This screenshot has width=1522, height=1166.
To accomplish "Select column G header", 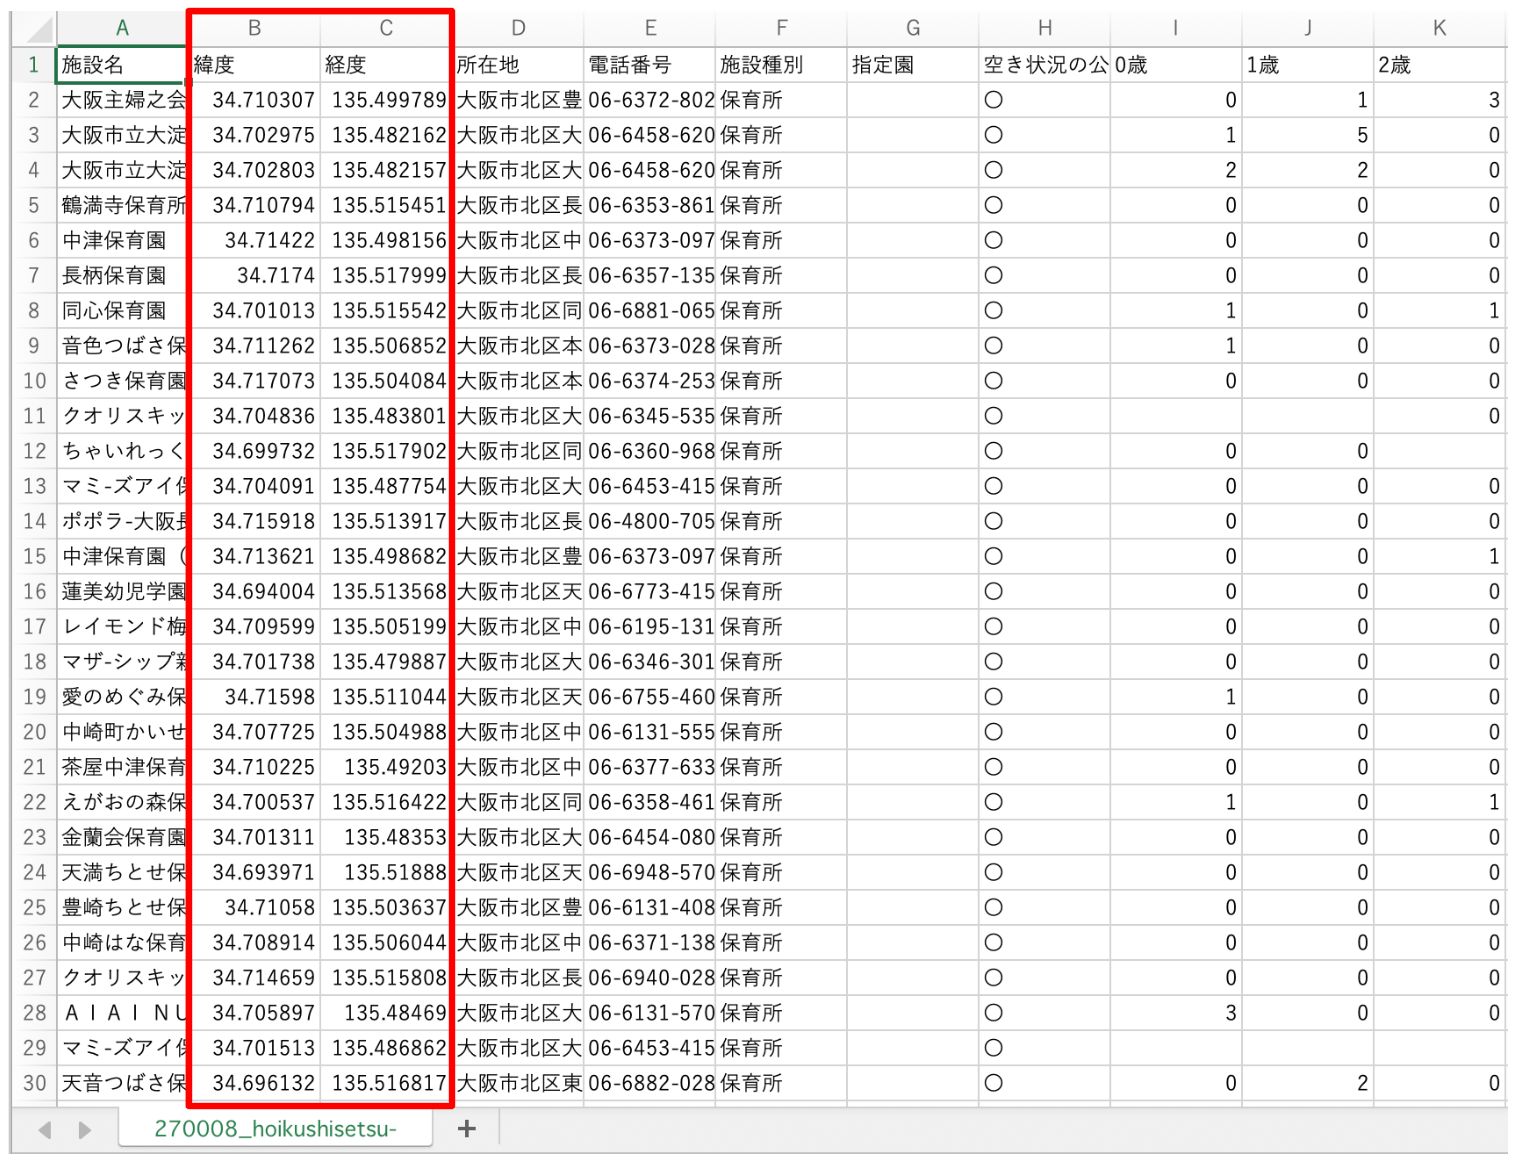I will [913, 28].
